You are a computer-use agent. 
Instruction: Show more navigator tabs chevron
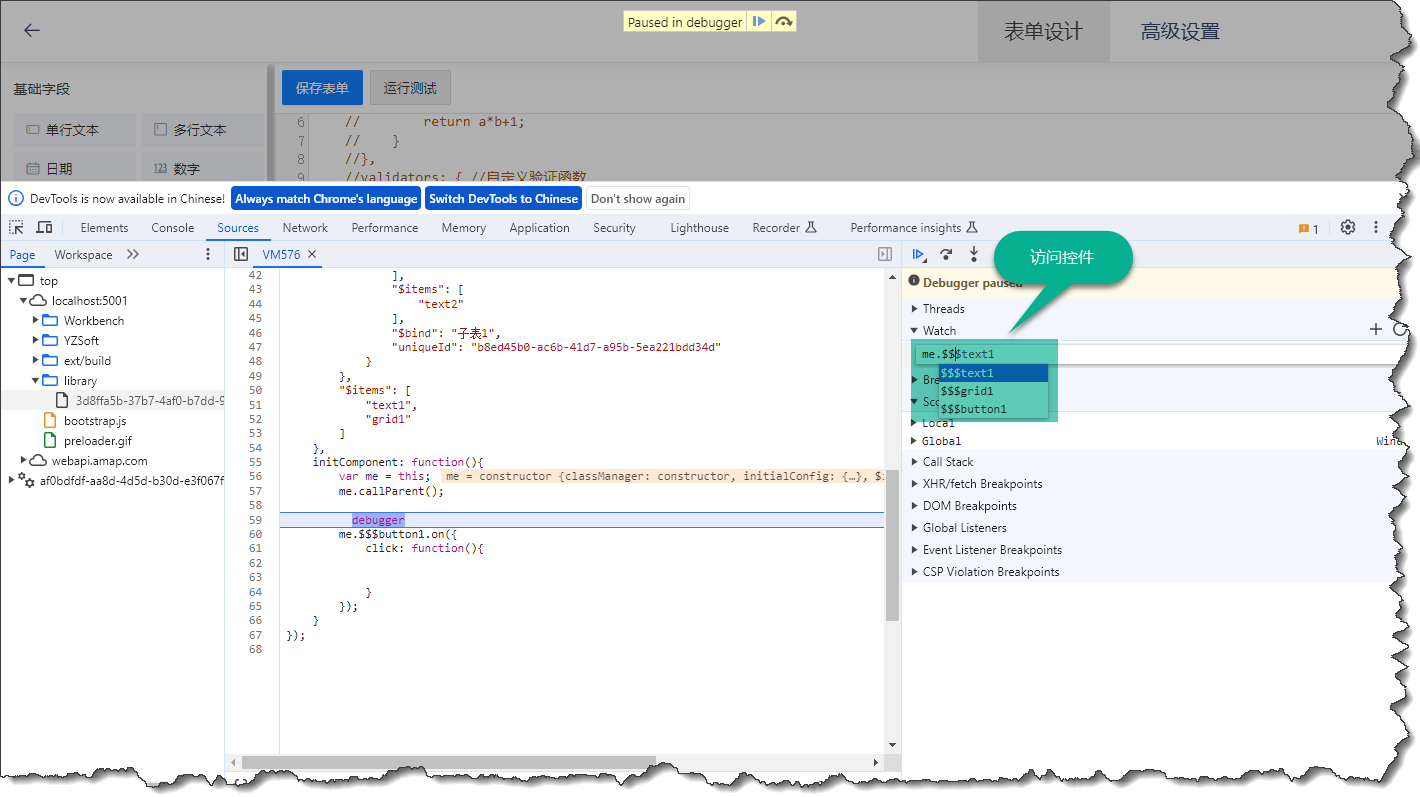[x=133, y=254]
